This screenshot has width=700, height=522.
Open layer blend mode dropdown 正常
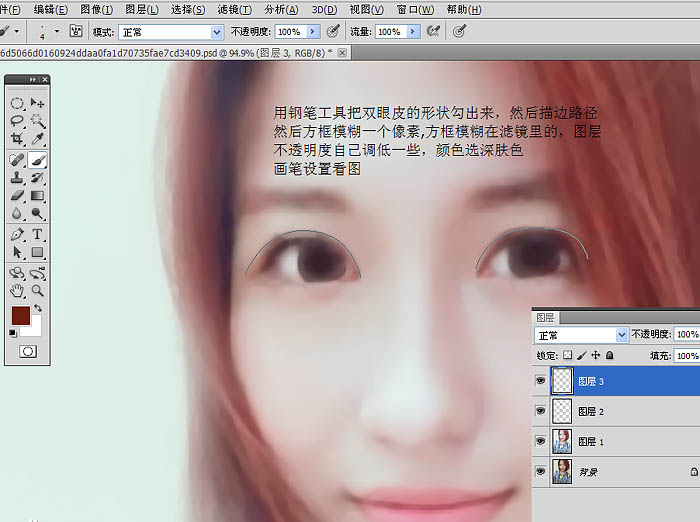tap(622, 334)
